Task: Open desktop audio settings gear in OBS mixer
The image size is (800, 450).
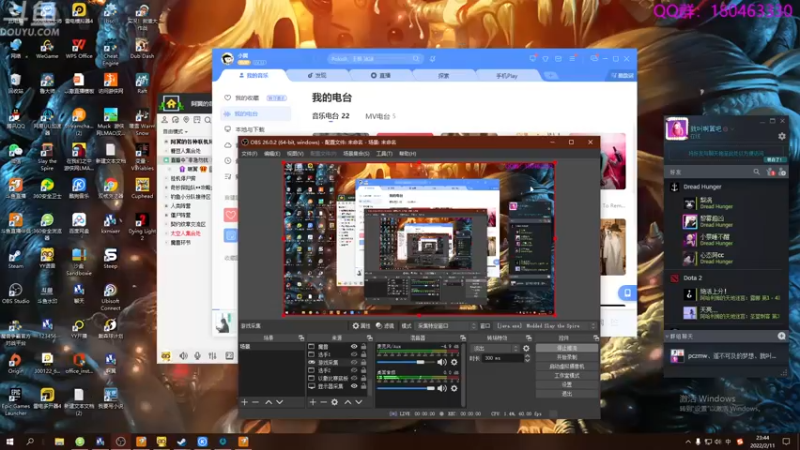Action: 454,388
